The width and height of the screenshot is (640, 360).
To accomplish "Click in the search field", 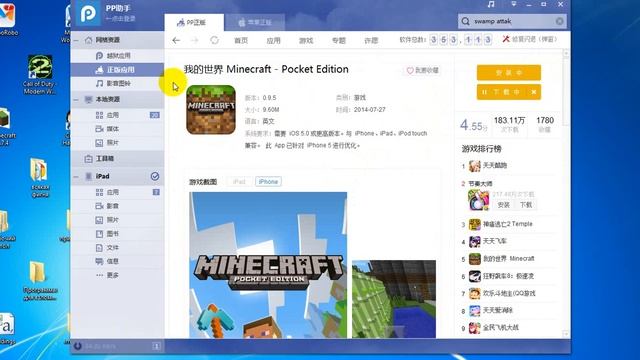I will (x=512, y=21).
